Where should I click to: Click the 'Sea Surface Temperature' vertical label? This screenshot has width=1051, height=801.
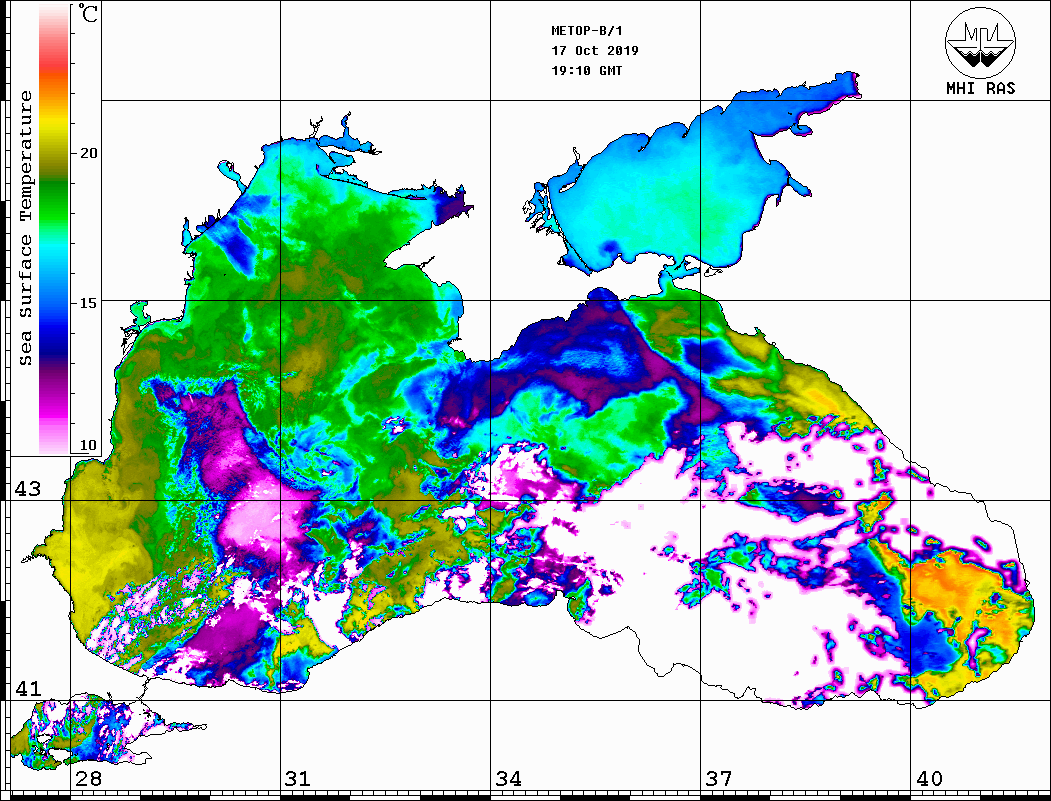[x=25, y=228]
